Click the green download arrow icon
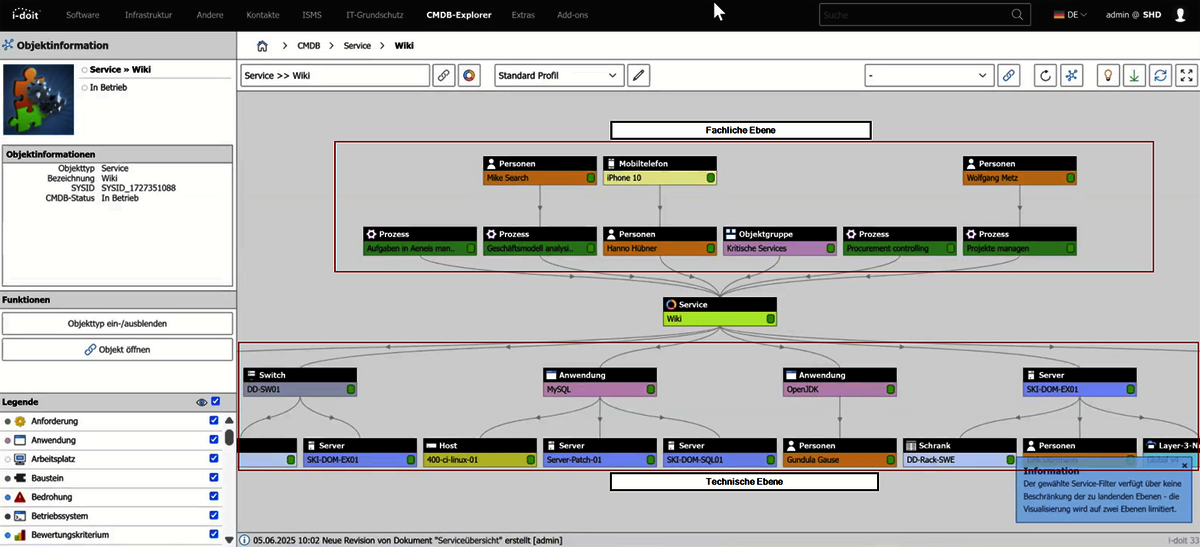This screenshot has height=547, width=1200. (1135, 76)
